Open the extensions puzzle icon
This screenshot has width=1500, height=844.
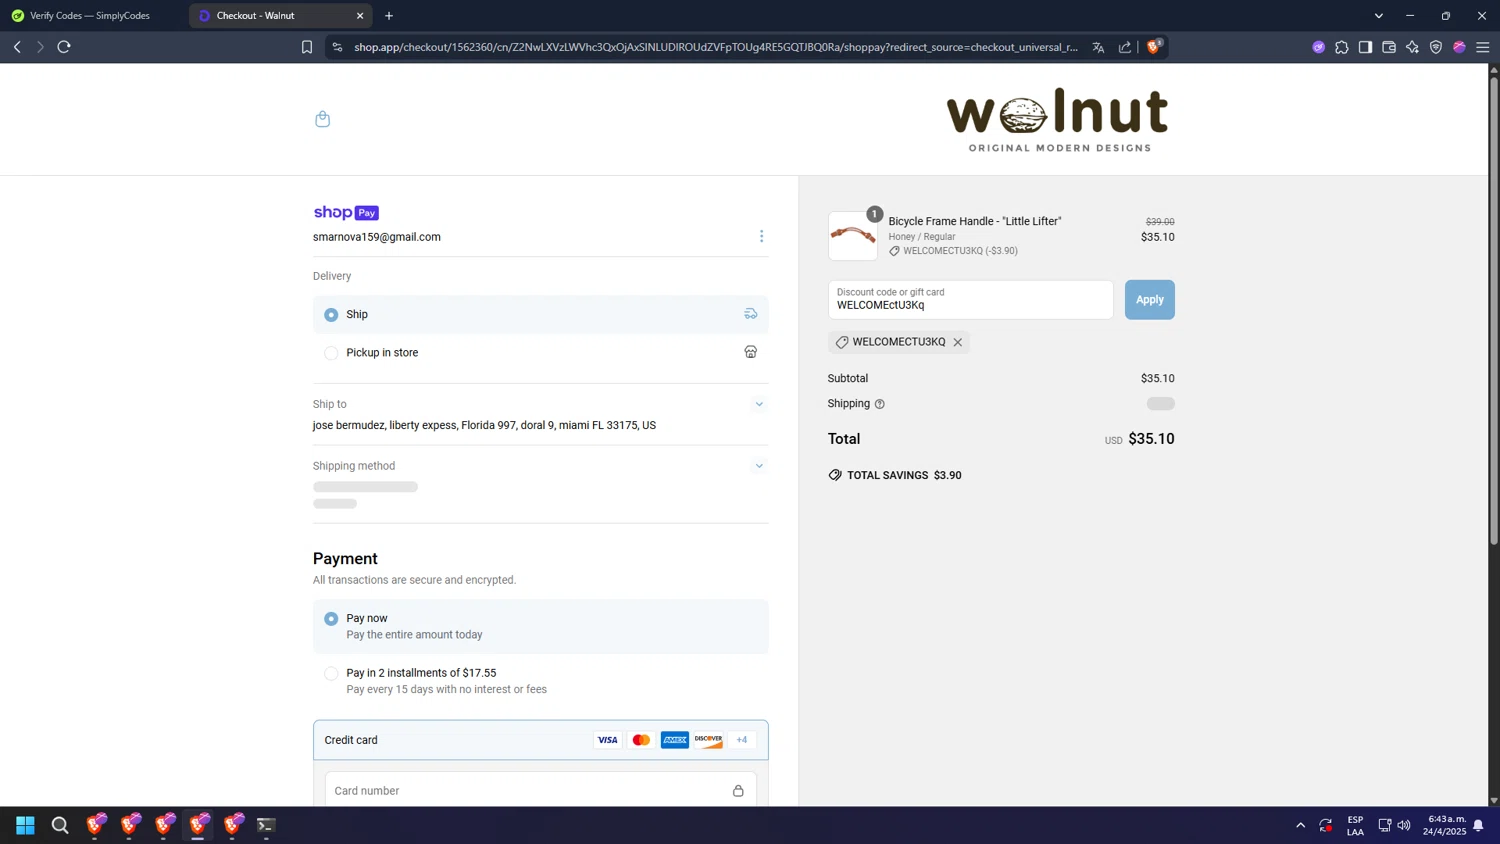1342,47
